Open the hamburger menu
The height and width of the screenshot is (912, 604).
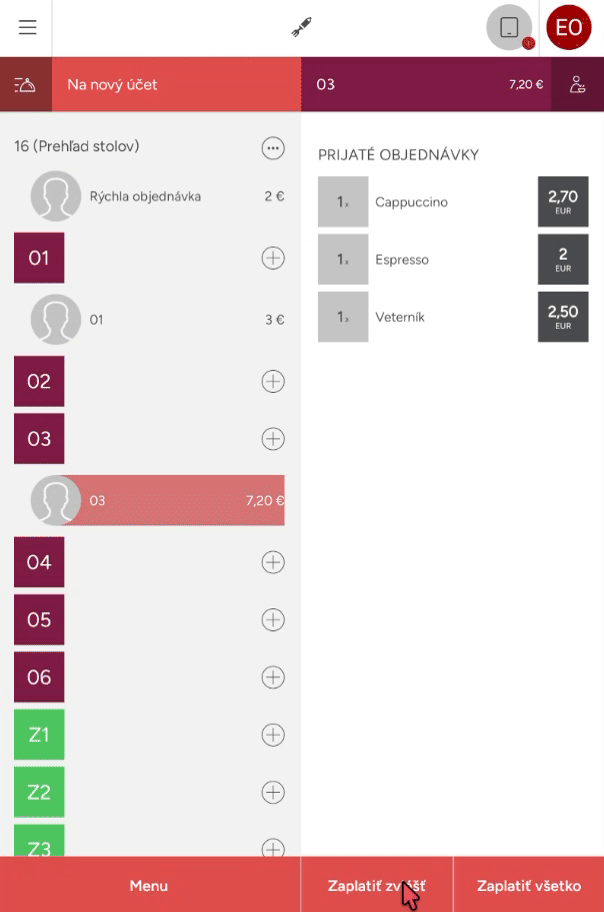(27, 28)
